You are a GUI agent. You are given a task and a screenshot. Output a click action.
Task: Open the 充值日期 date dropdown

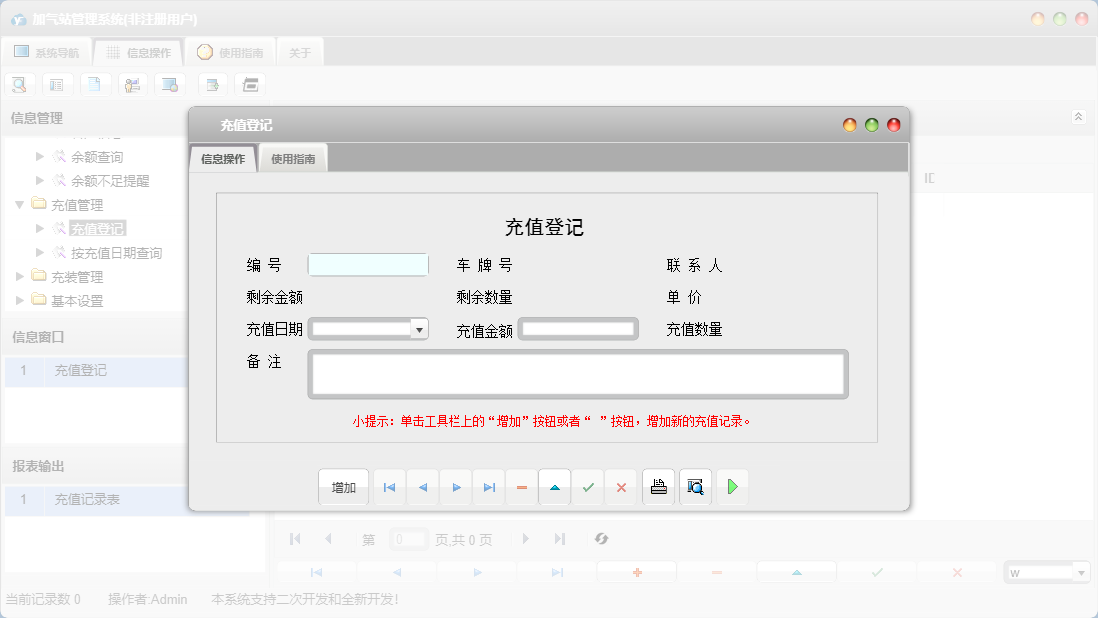tap(421, 328)
